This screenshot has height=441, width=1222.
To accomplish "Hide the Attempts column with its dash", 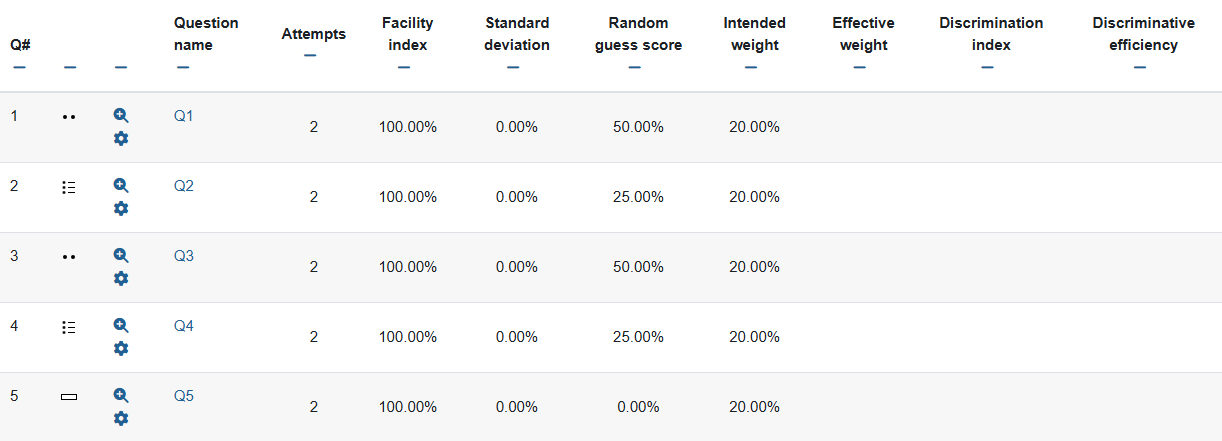I will point(310,56).
